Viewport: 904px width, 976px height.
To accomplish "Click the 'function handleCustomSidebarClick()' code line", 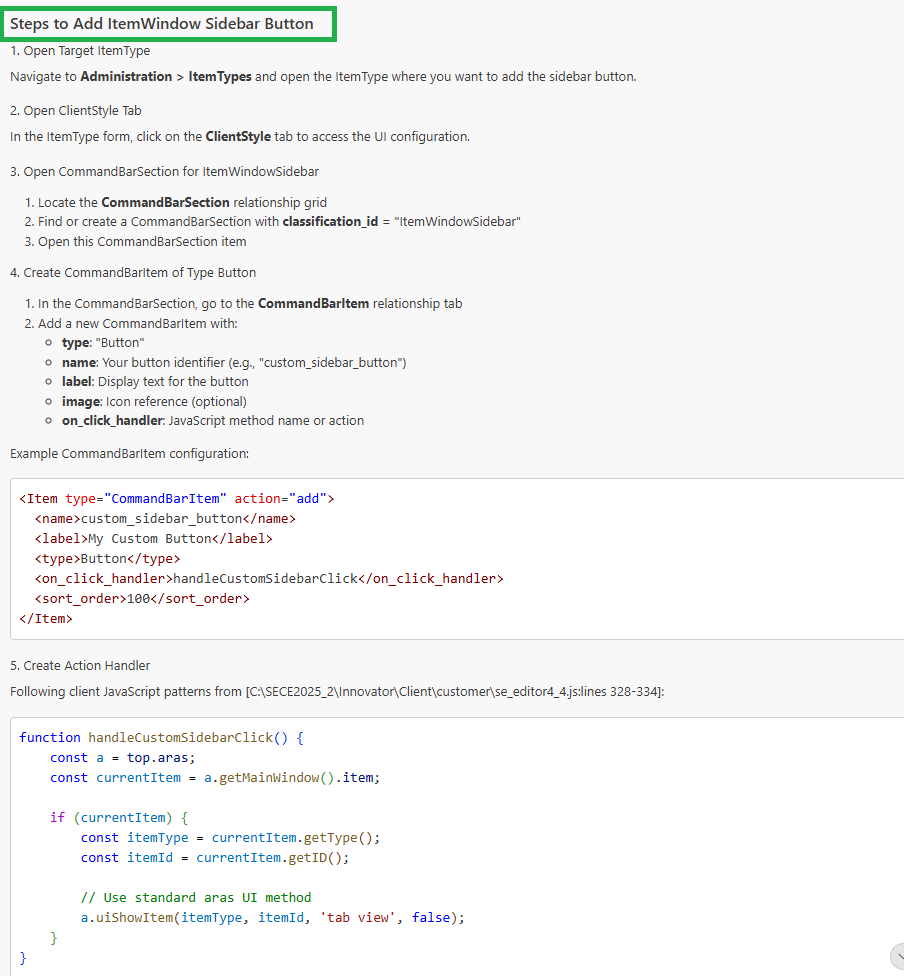I will click(161, 738).
